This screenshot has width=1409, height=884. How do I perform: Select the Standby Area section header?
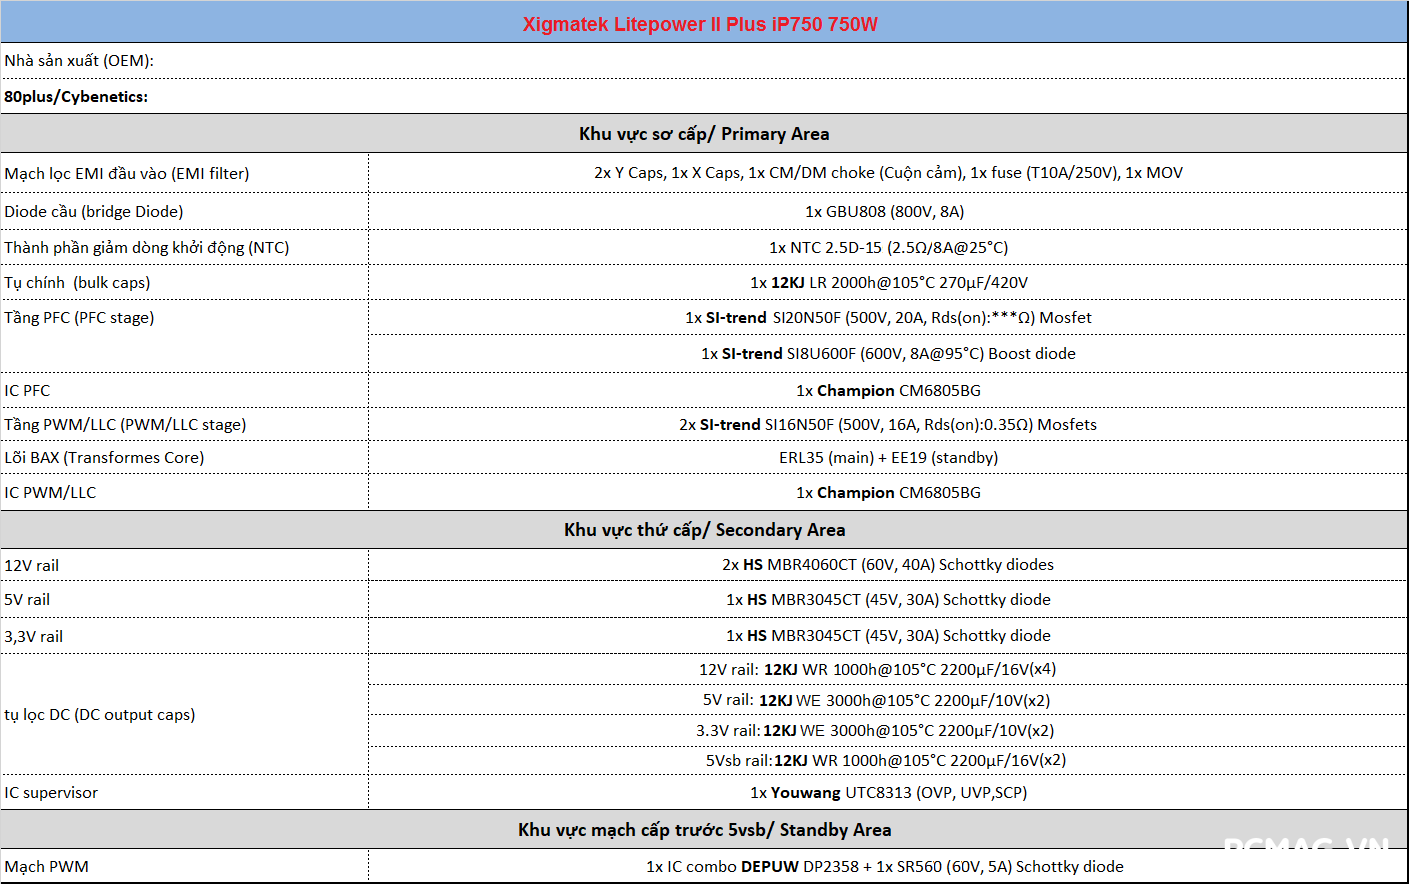(x=703, y=830)
